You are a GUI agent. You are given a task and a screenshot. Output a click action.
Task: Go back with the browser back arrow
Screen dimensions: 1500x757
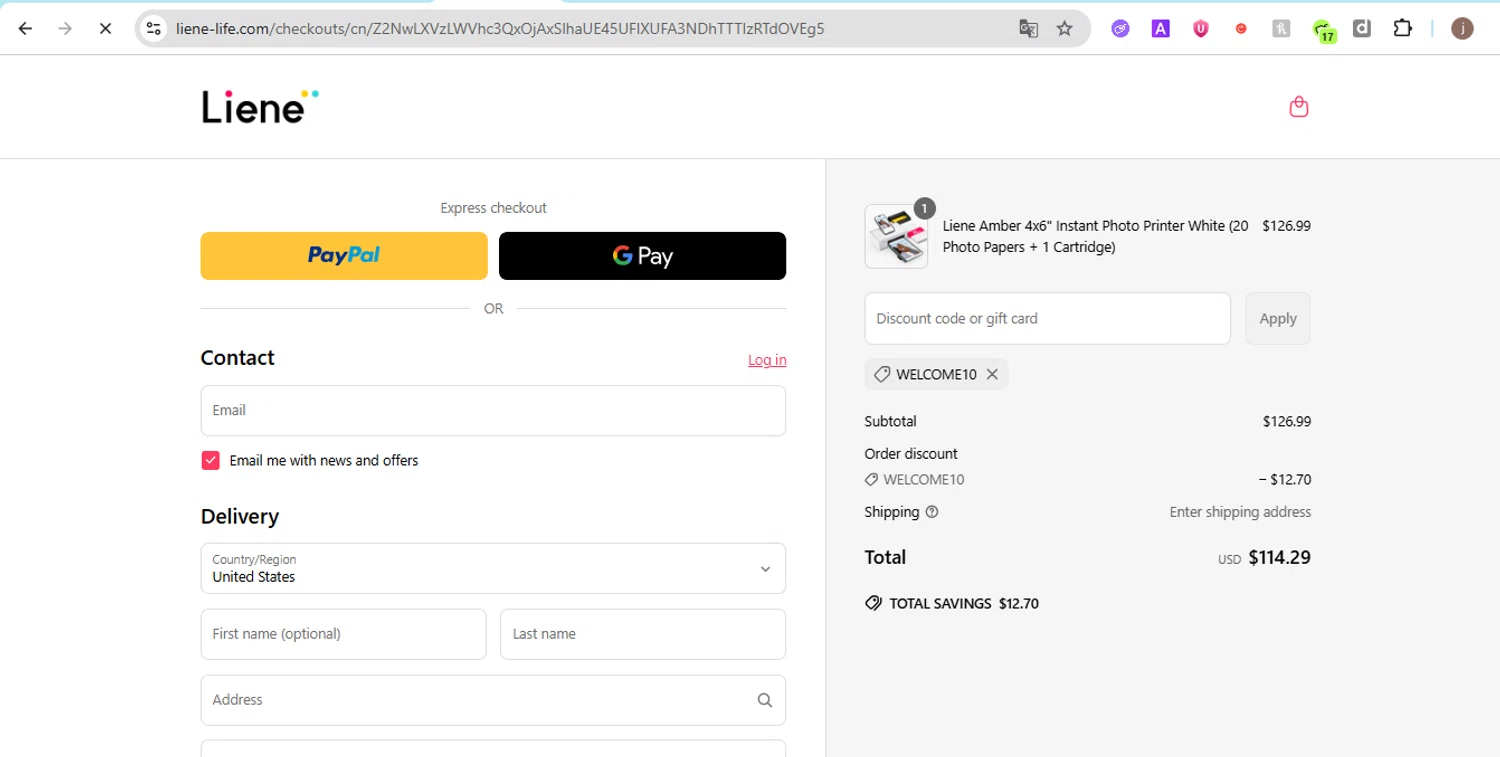26,29
